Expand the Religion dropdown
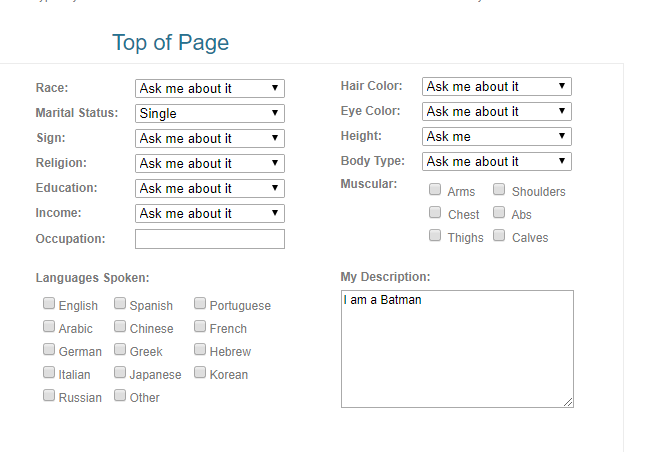Viewport: 646px width, 452px height. (x=209, y=163)
